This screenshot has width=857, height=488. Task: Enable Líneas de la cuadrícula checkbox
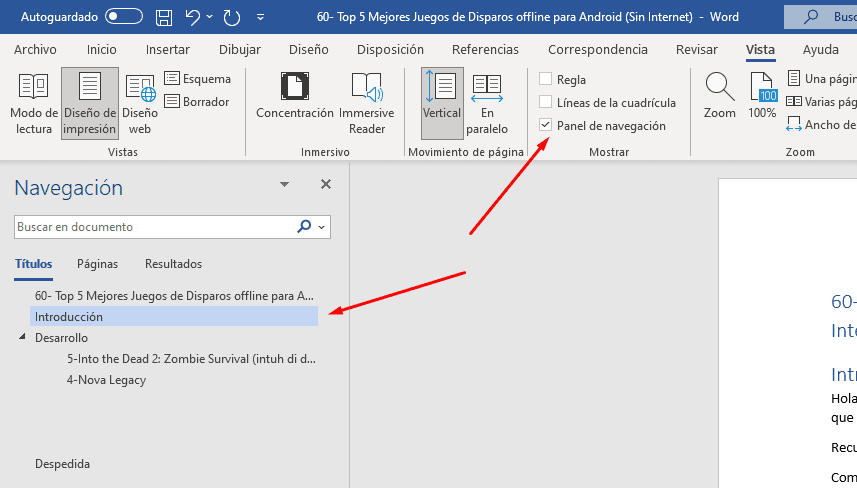pyautogui.click(x=545, y=102)
